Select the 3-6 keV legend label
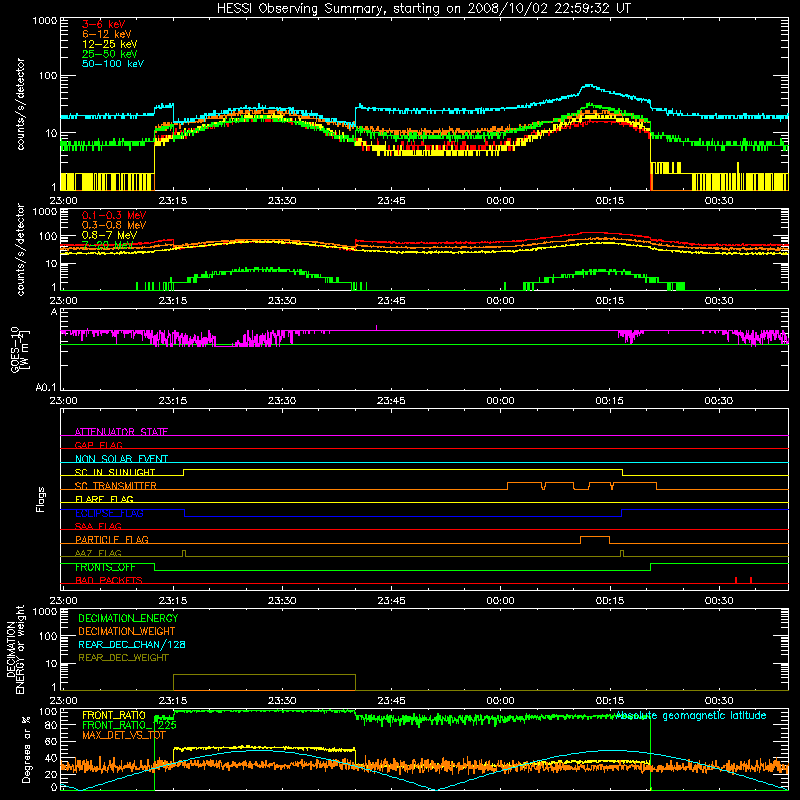Image resolution: width=800 pixels, height=800 pixels. (x=104, y=24)
